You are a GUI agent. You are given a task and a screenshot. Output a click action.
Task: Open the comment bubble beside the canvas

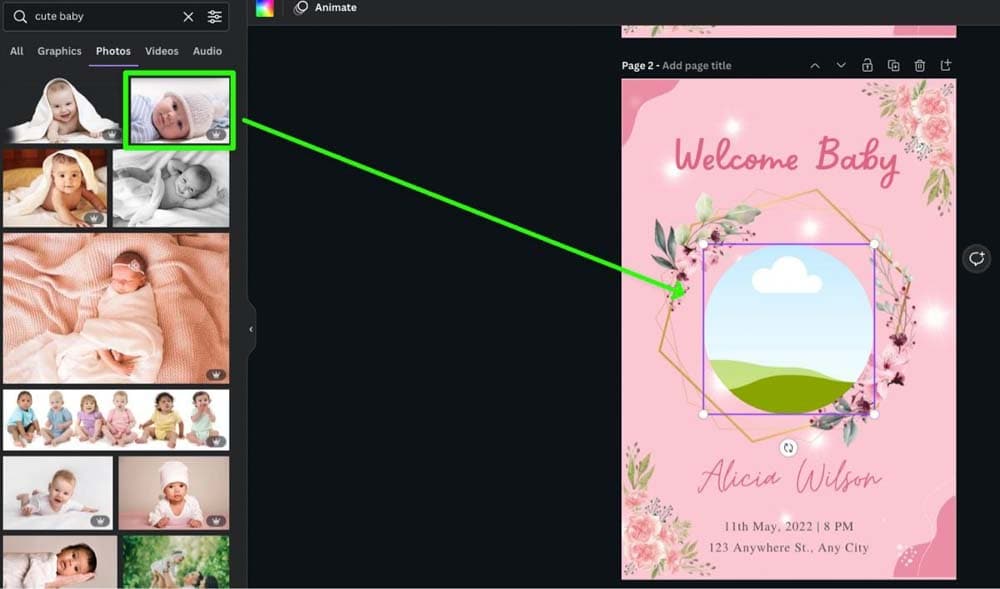click(976, 259)
